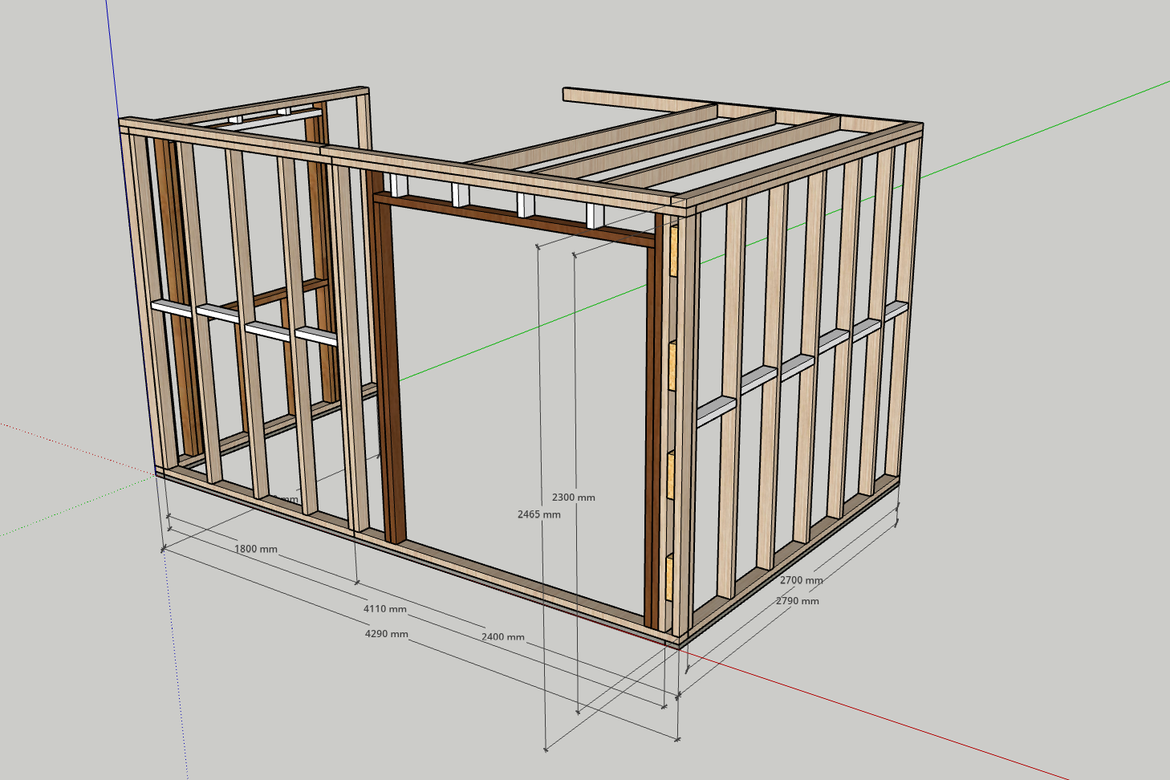Select the 4290 mm overall length dimension
The width and height of the screenshot is (1170, 780).
point(386,634)
